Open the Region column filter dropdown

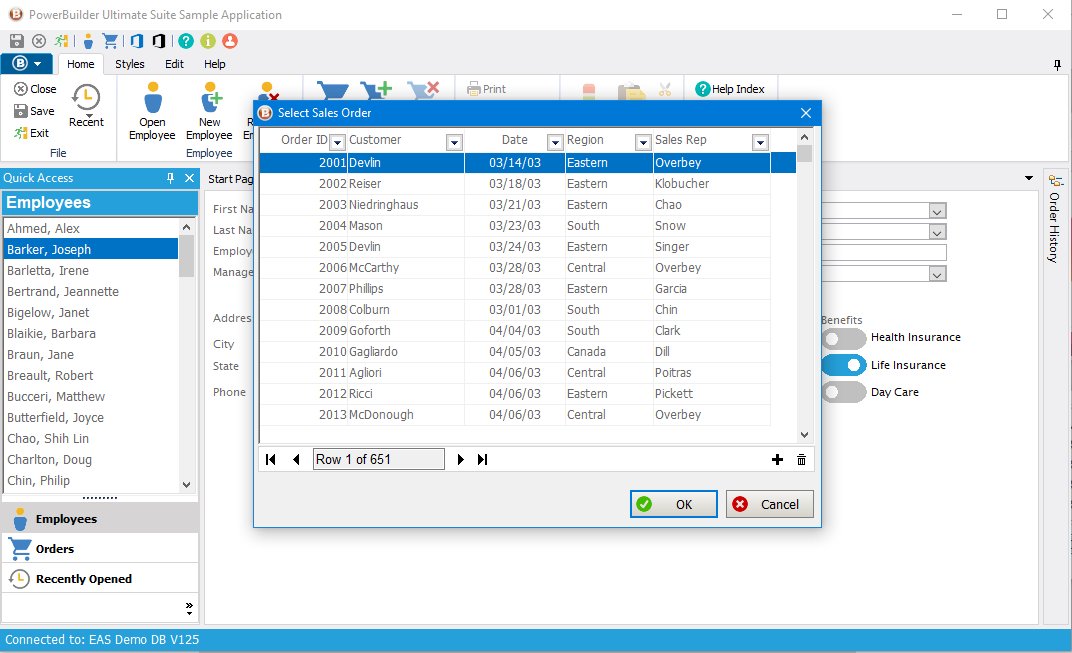point(643,142)
